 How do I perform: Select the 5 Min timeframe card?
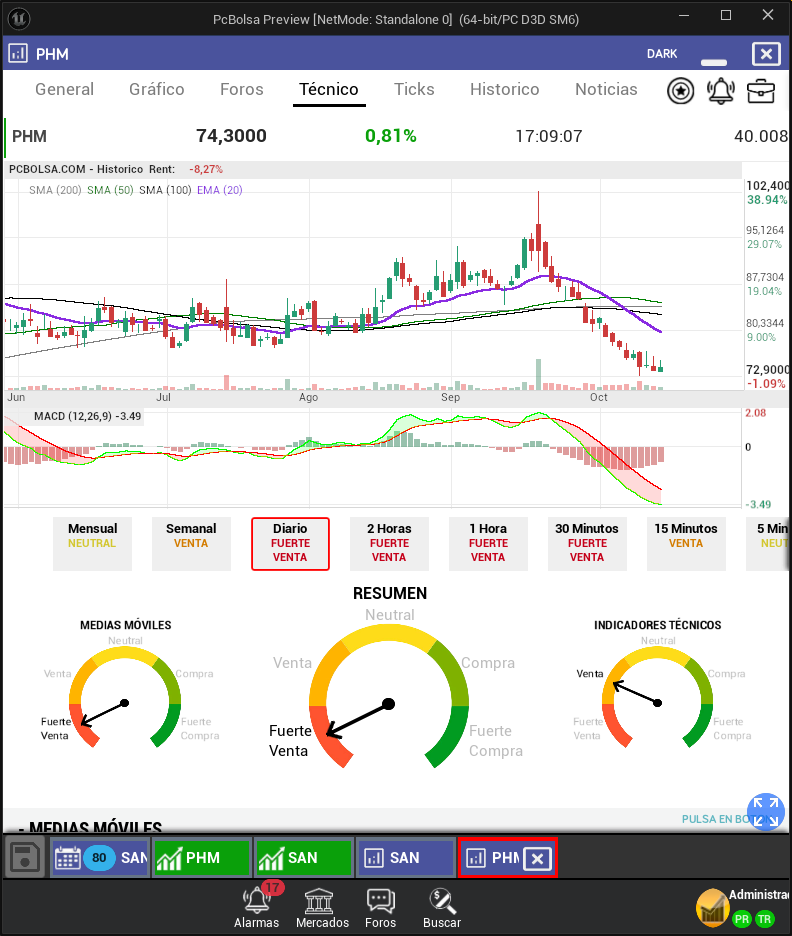click(x=768, y=543)
